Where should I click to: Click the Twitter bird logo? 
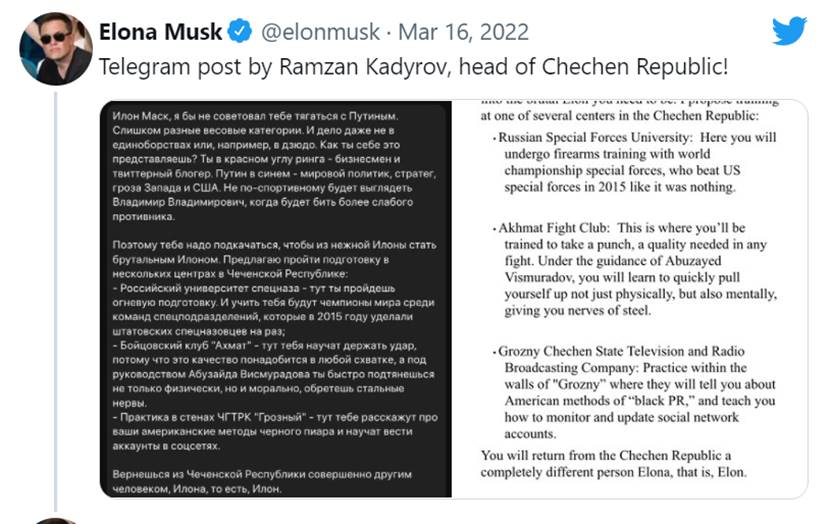click(789, 31)
